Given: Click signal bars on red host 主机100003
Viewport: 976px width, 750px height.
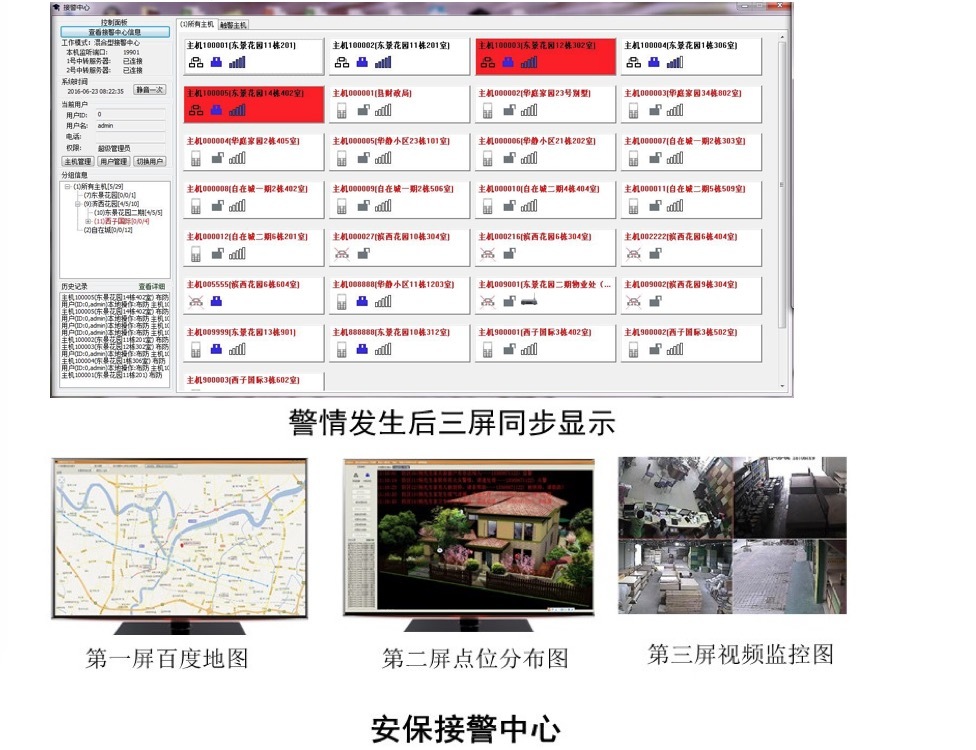Looking at the screenshot, I should (x=528, y=62).
